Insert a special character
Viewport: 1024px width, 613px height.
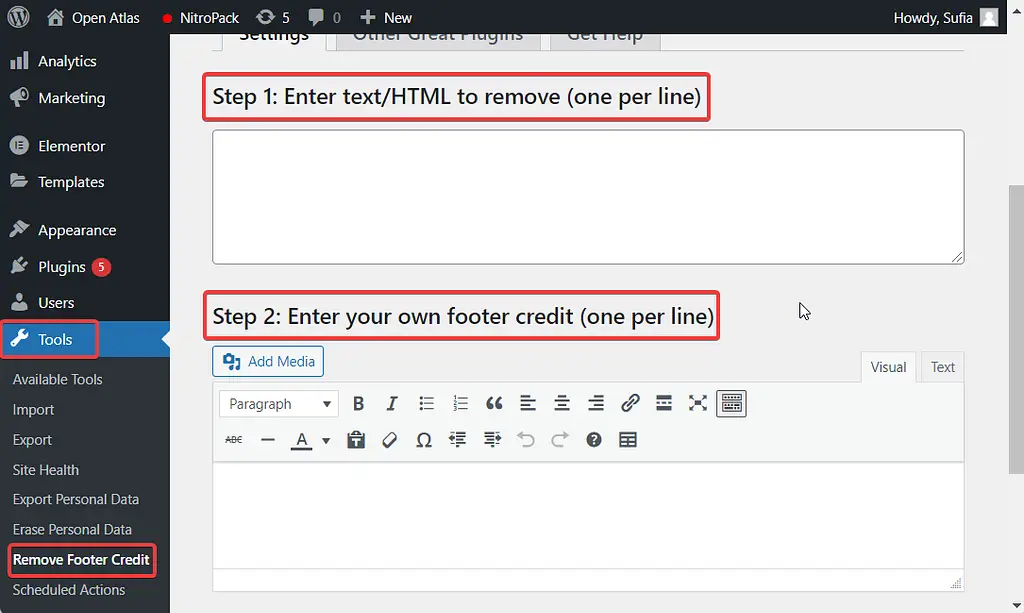423,439
